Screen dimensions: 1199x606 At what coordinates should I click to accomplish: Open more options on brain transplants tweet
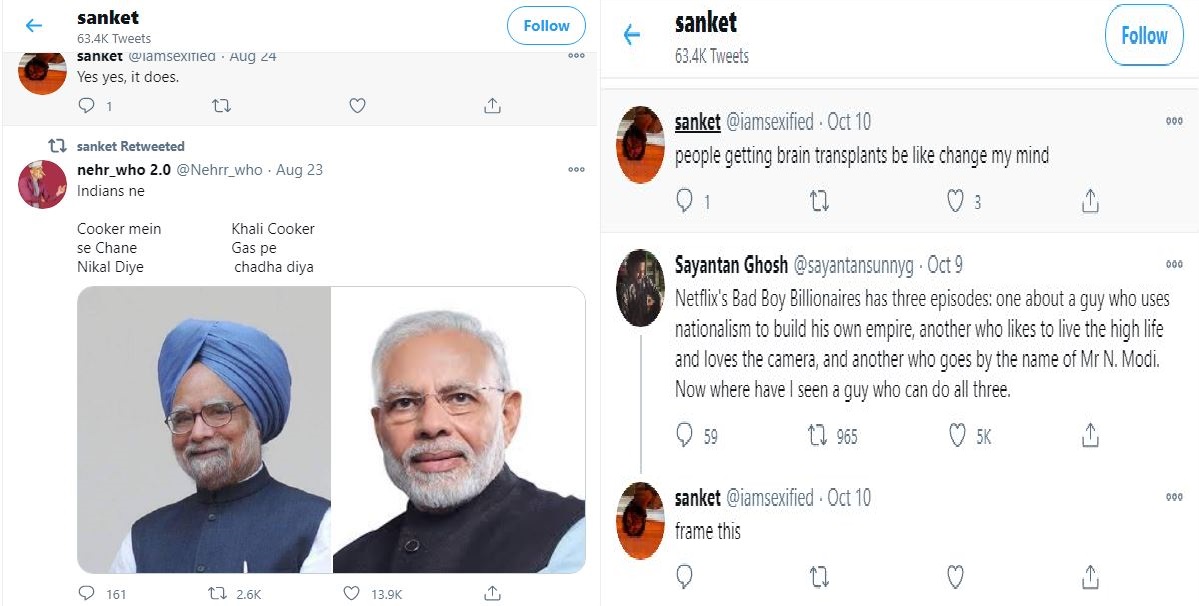[1173, 121]
